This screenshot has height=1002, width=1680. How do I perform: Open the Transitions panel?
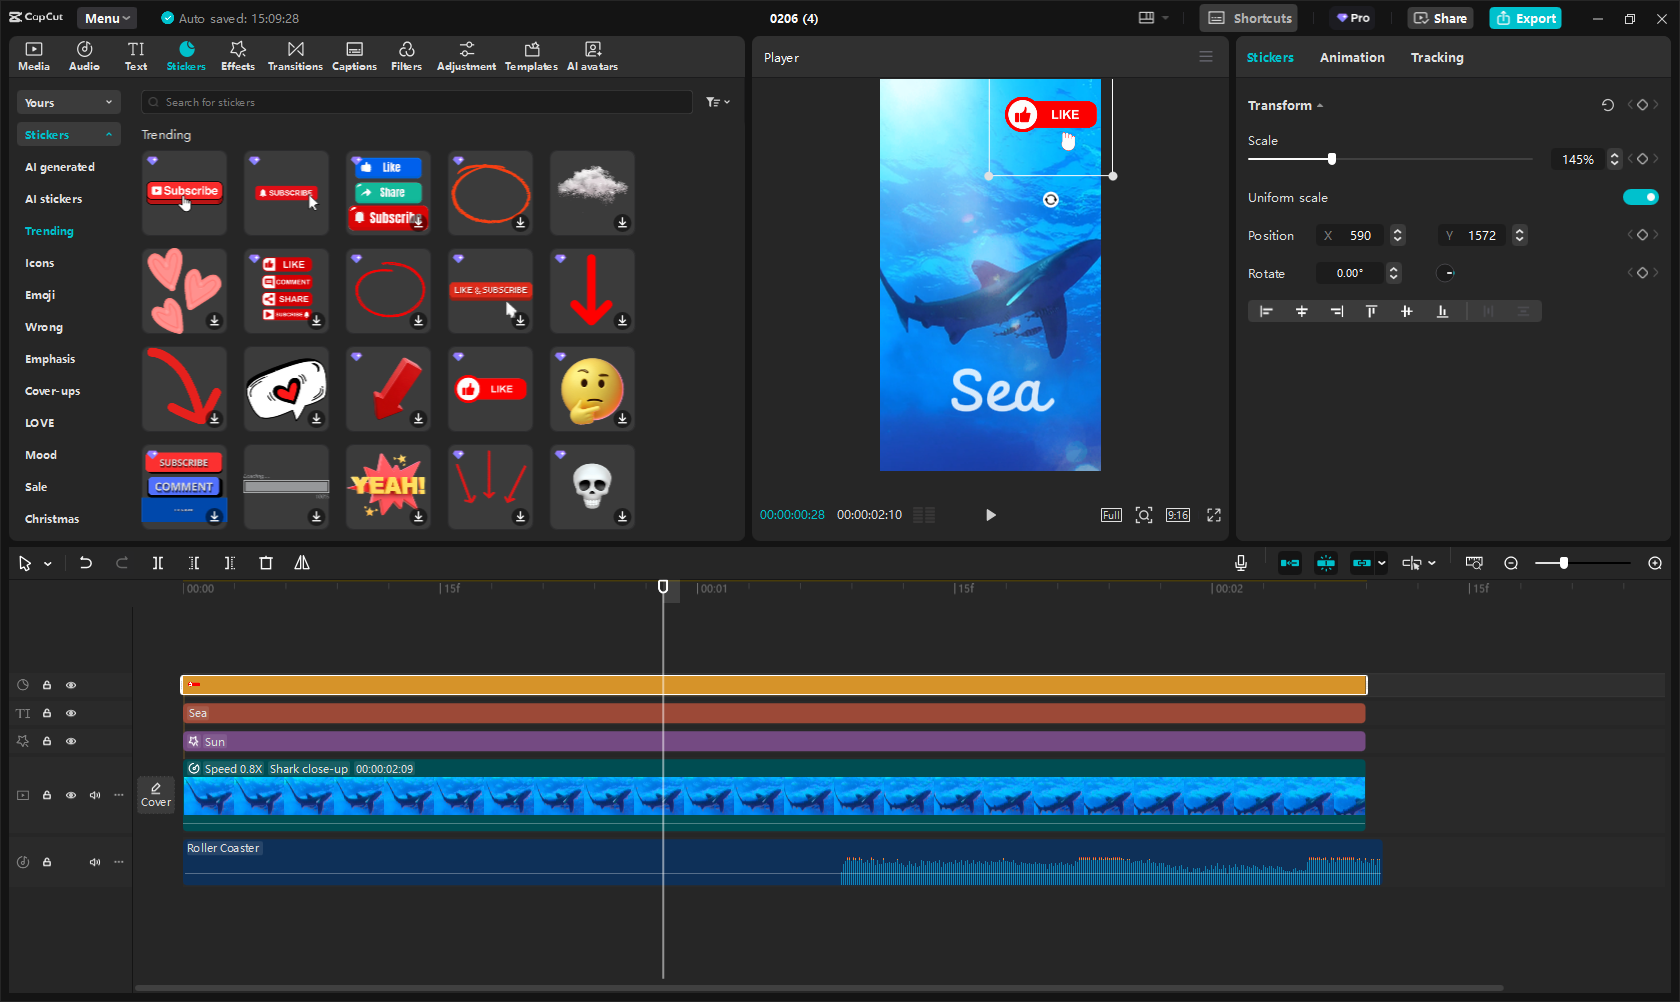click(295, 56)
